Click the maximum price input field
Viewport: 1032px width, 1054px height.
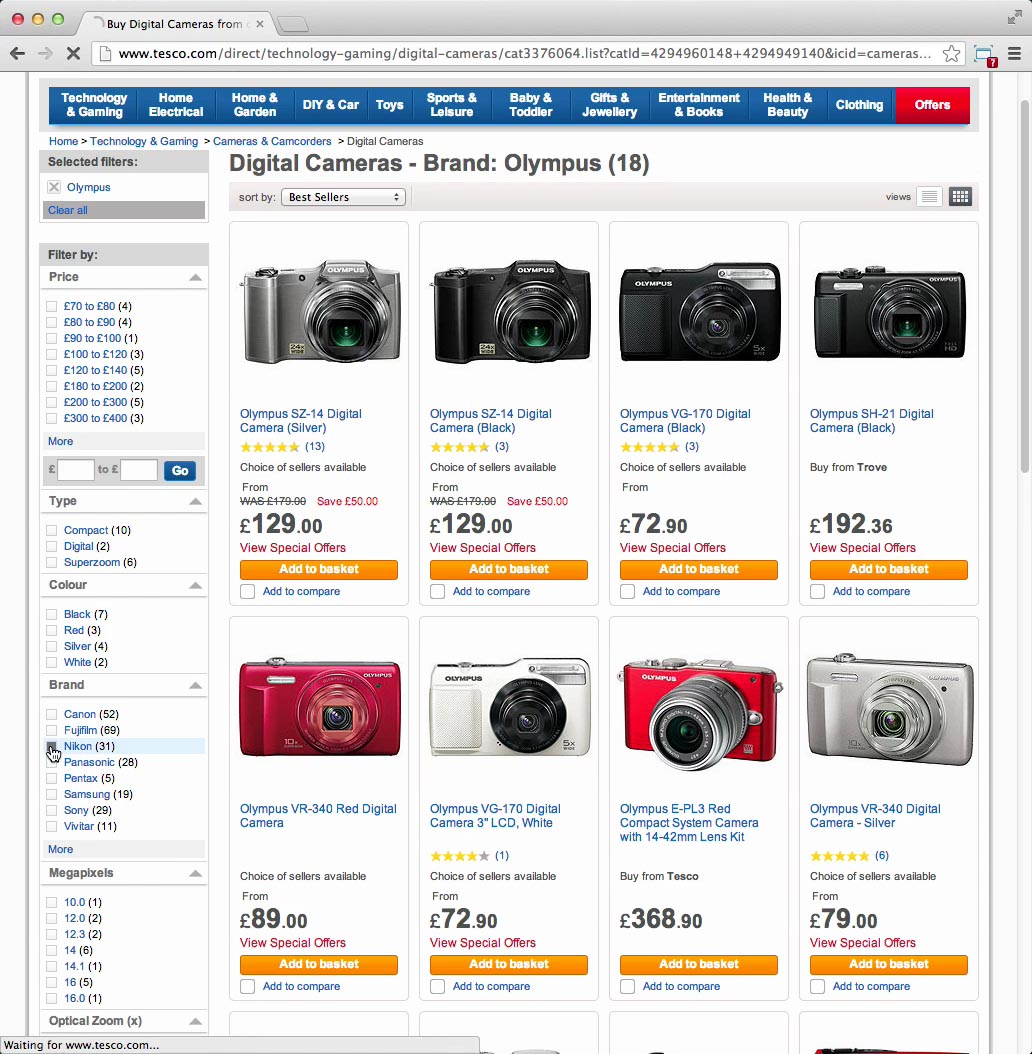click(139, 470)
